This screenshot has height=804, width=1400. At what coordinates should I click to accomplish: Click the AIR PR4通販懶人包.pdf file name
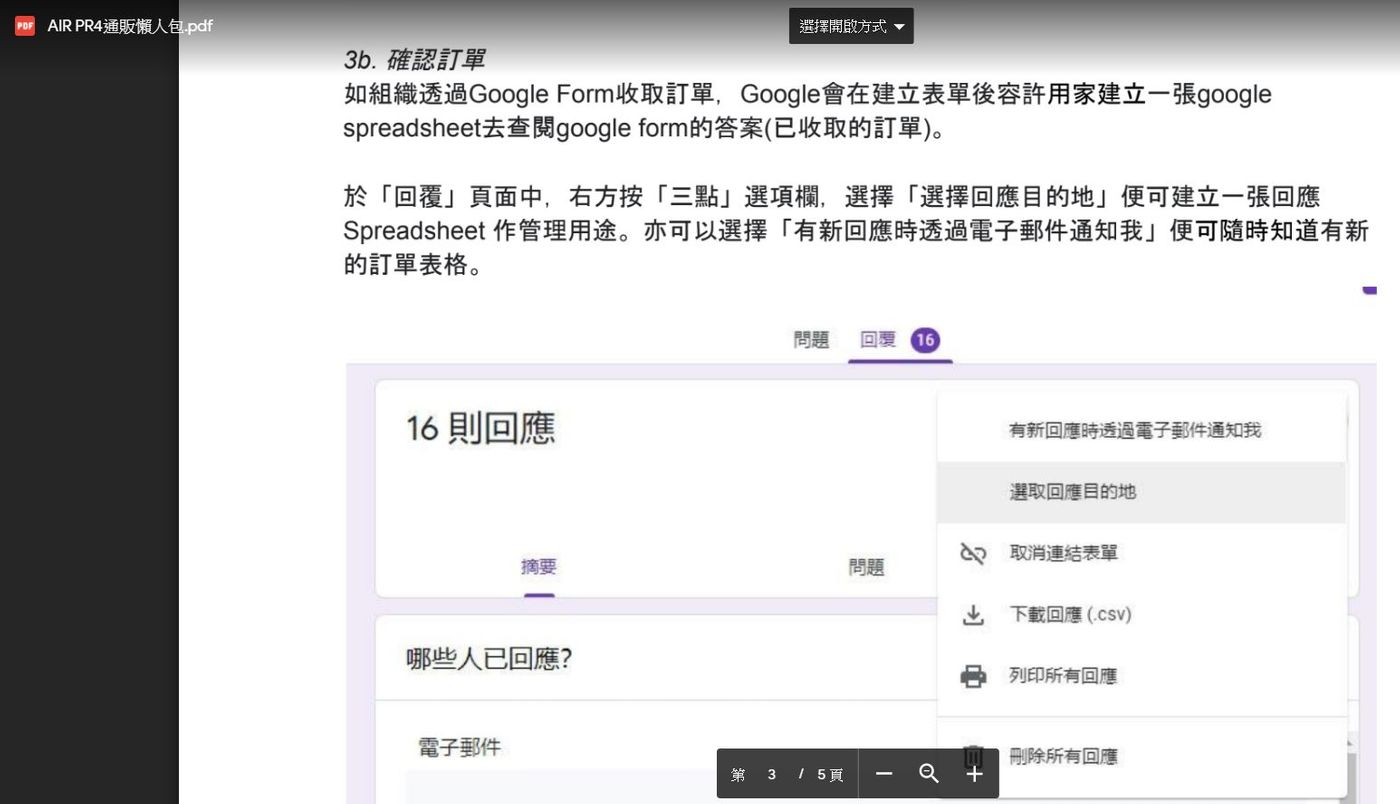(130, 26)
